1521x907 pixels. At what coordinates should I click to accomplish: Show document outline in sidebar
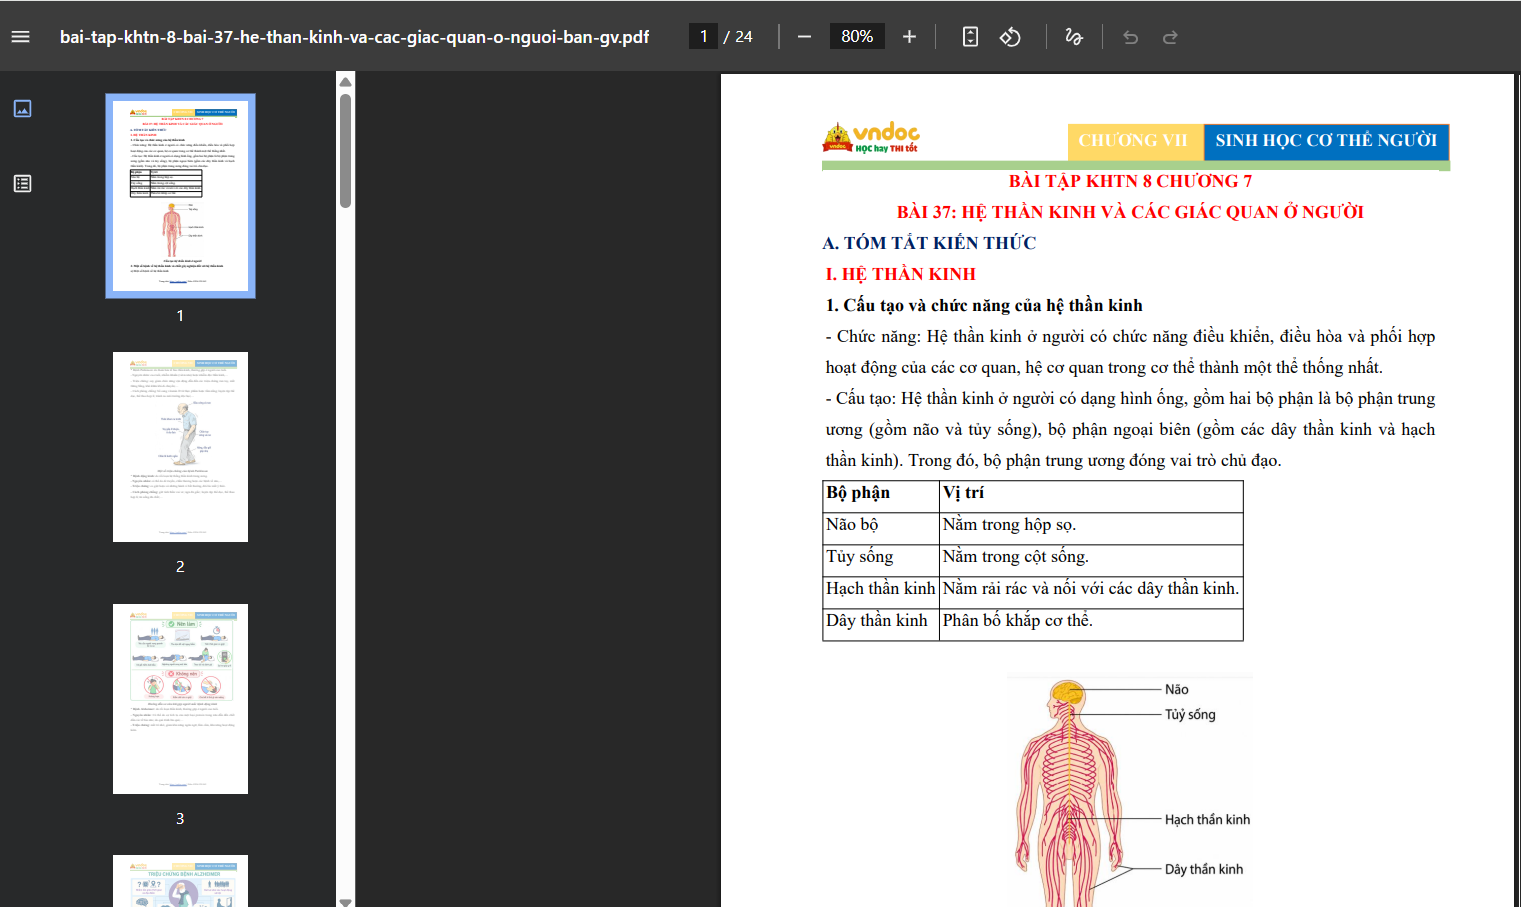coord(22,183)
